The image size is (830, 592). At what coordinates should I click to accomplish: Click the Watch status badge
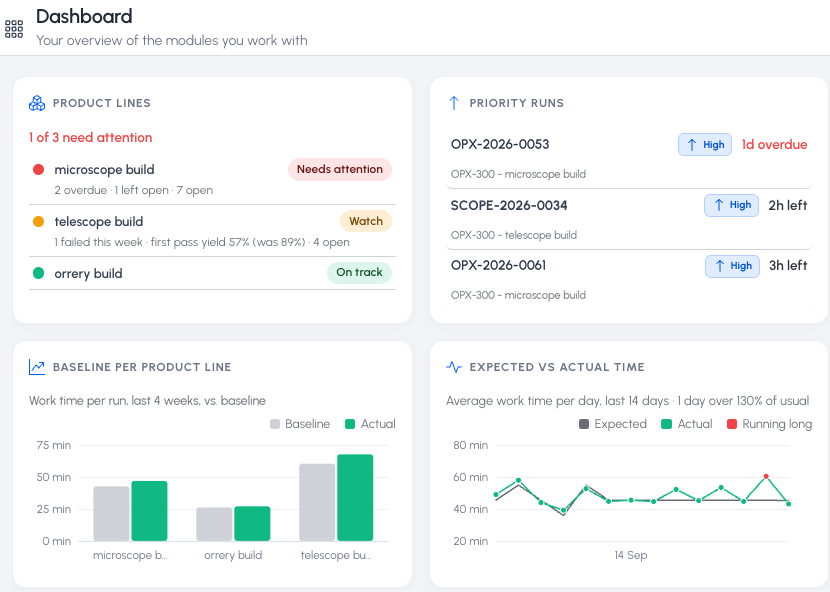[366, 221]
